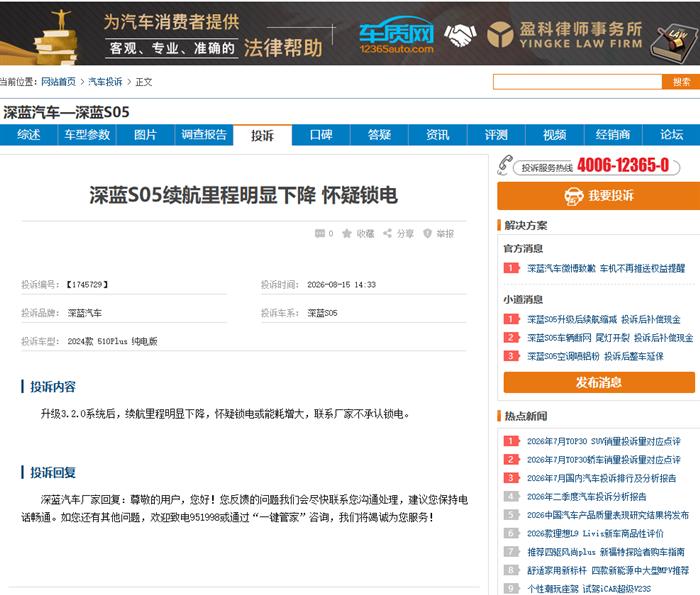This screenshot has width=700, height=595.
Task: Select the 投诉 tab
Action: click(262, 135)
